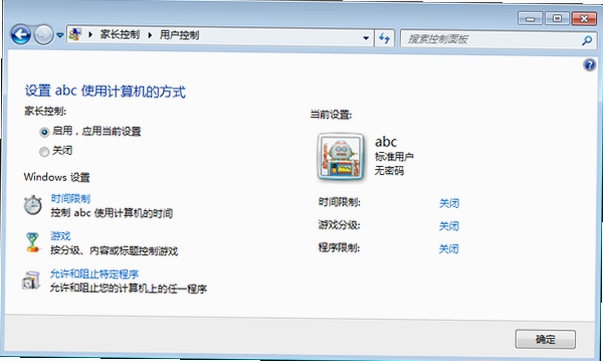This screenshot has height=361, width=603.
Task: Click the 允许和阻止您的计算机上的任一程序 description
Action: pos(128,288)
